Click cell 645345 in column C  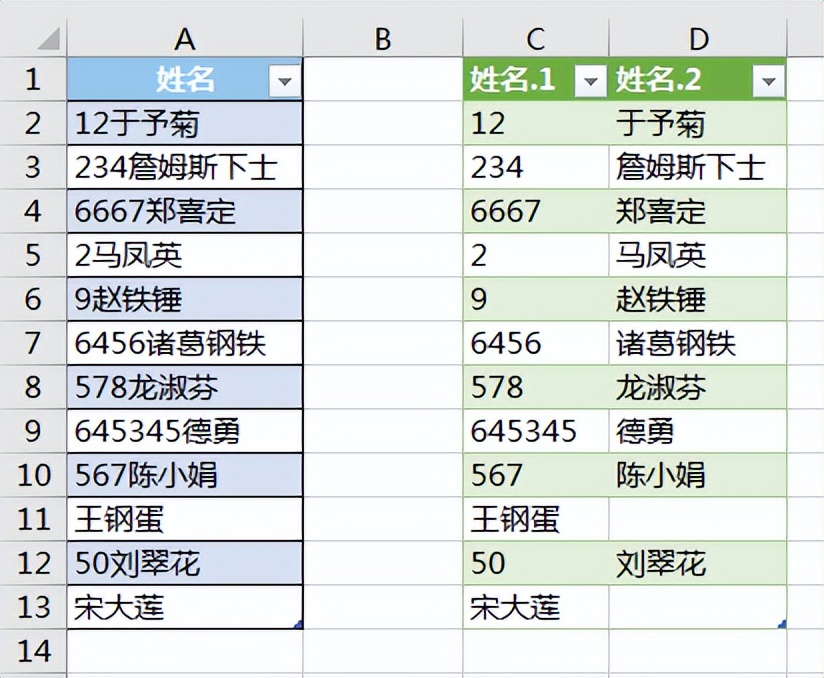pos(535,432)
